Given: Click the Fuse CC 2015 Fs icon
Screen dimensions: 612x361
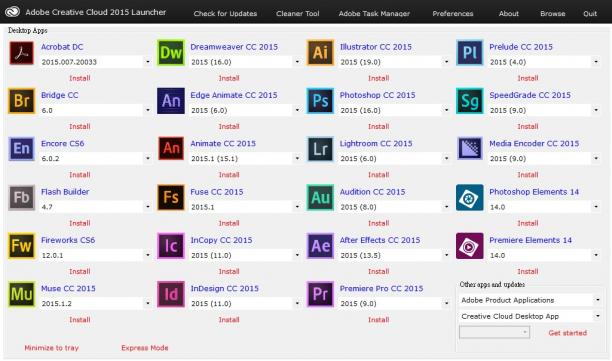Looking at the screenshot, I should click(x=171, y=197).
